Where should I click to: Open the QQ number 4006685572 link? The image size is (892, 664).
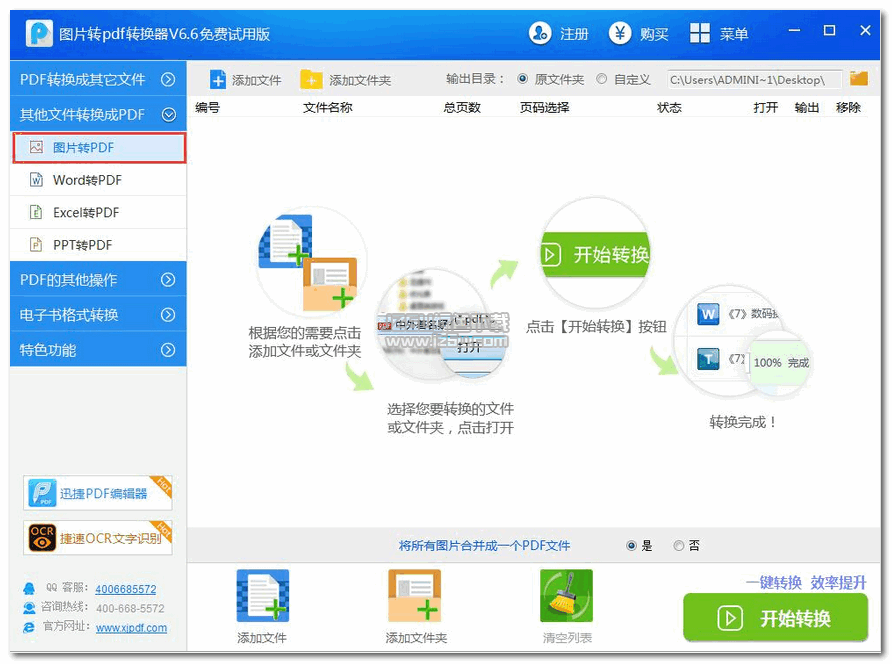click(126, 589)
